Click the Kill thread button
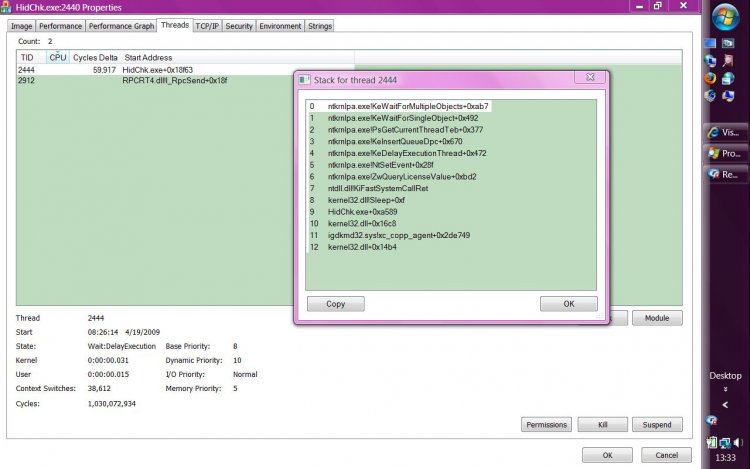 [x=602, y=425]
